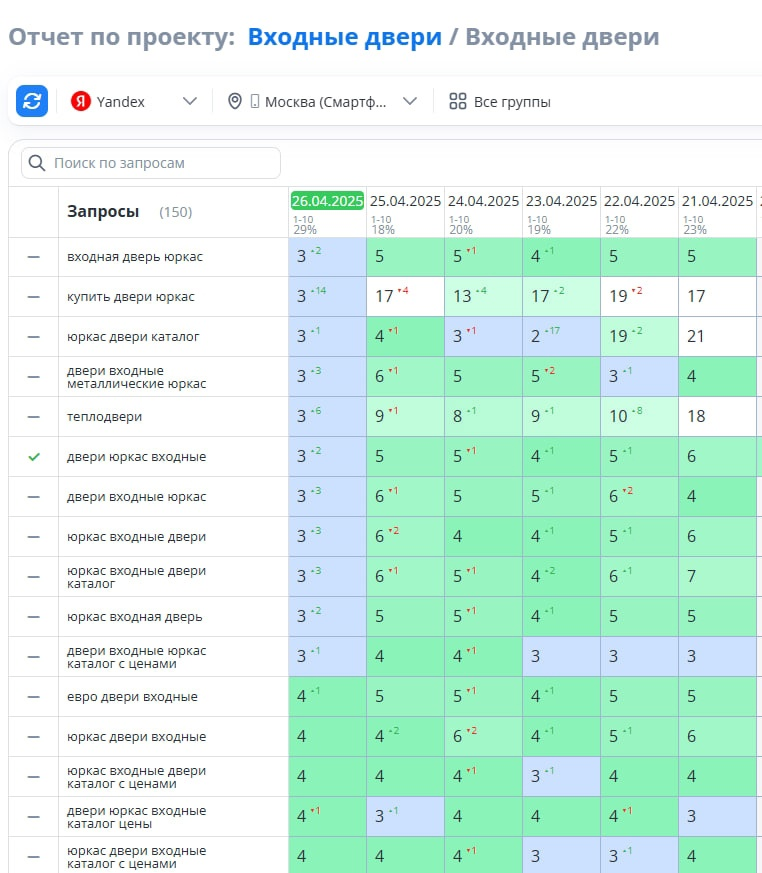The image size is (762, 873).
Task: Toggle the checkmark for двери юркас входные
Action: pyautogui.click(x=34, y=457)
